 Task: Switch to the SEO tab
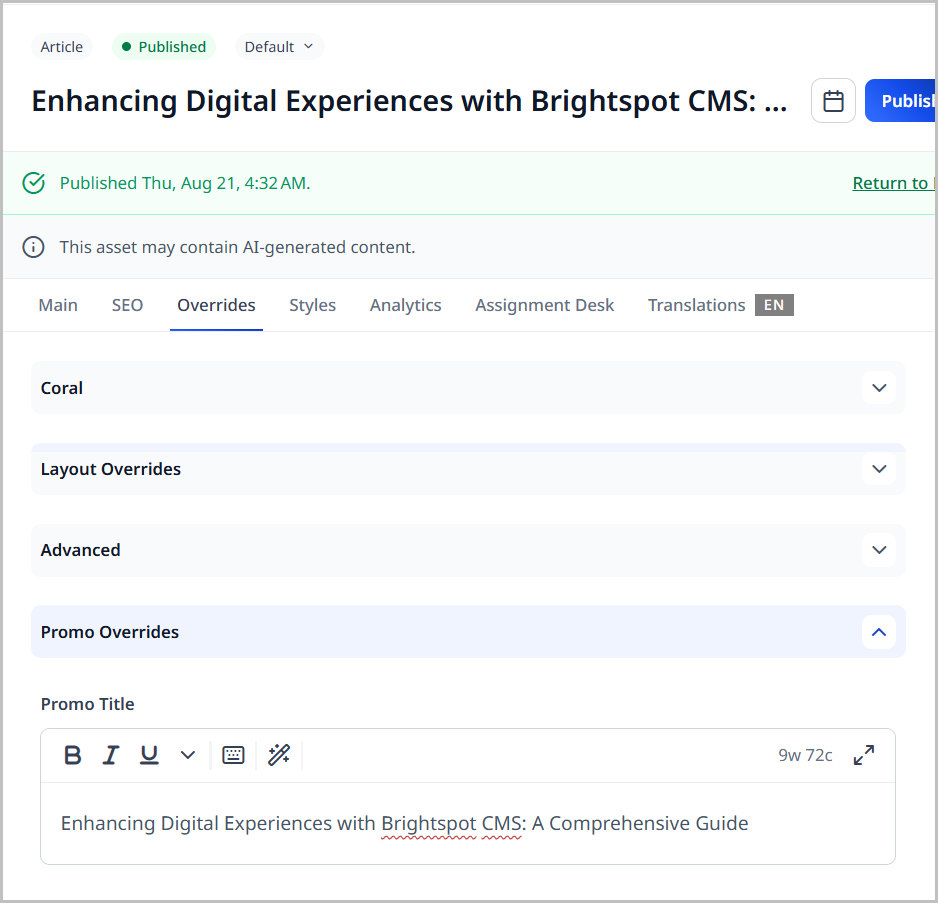[127, 305]
